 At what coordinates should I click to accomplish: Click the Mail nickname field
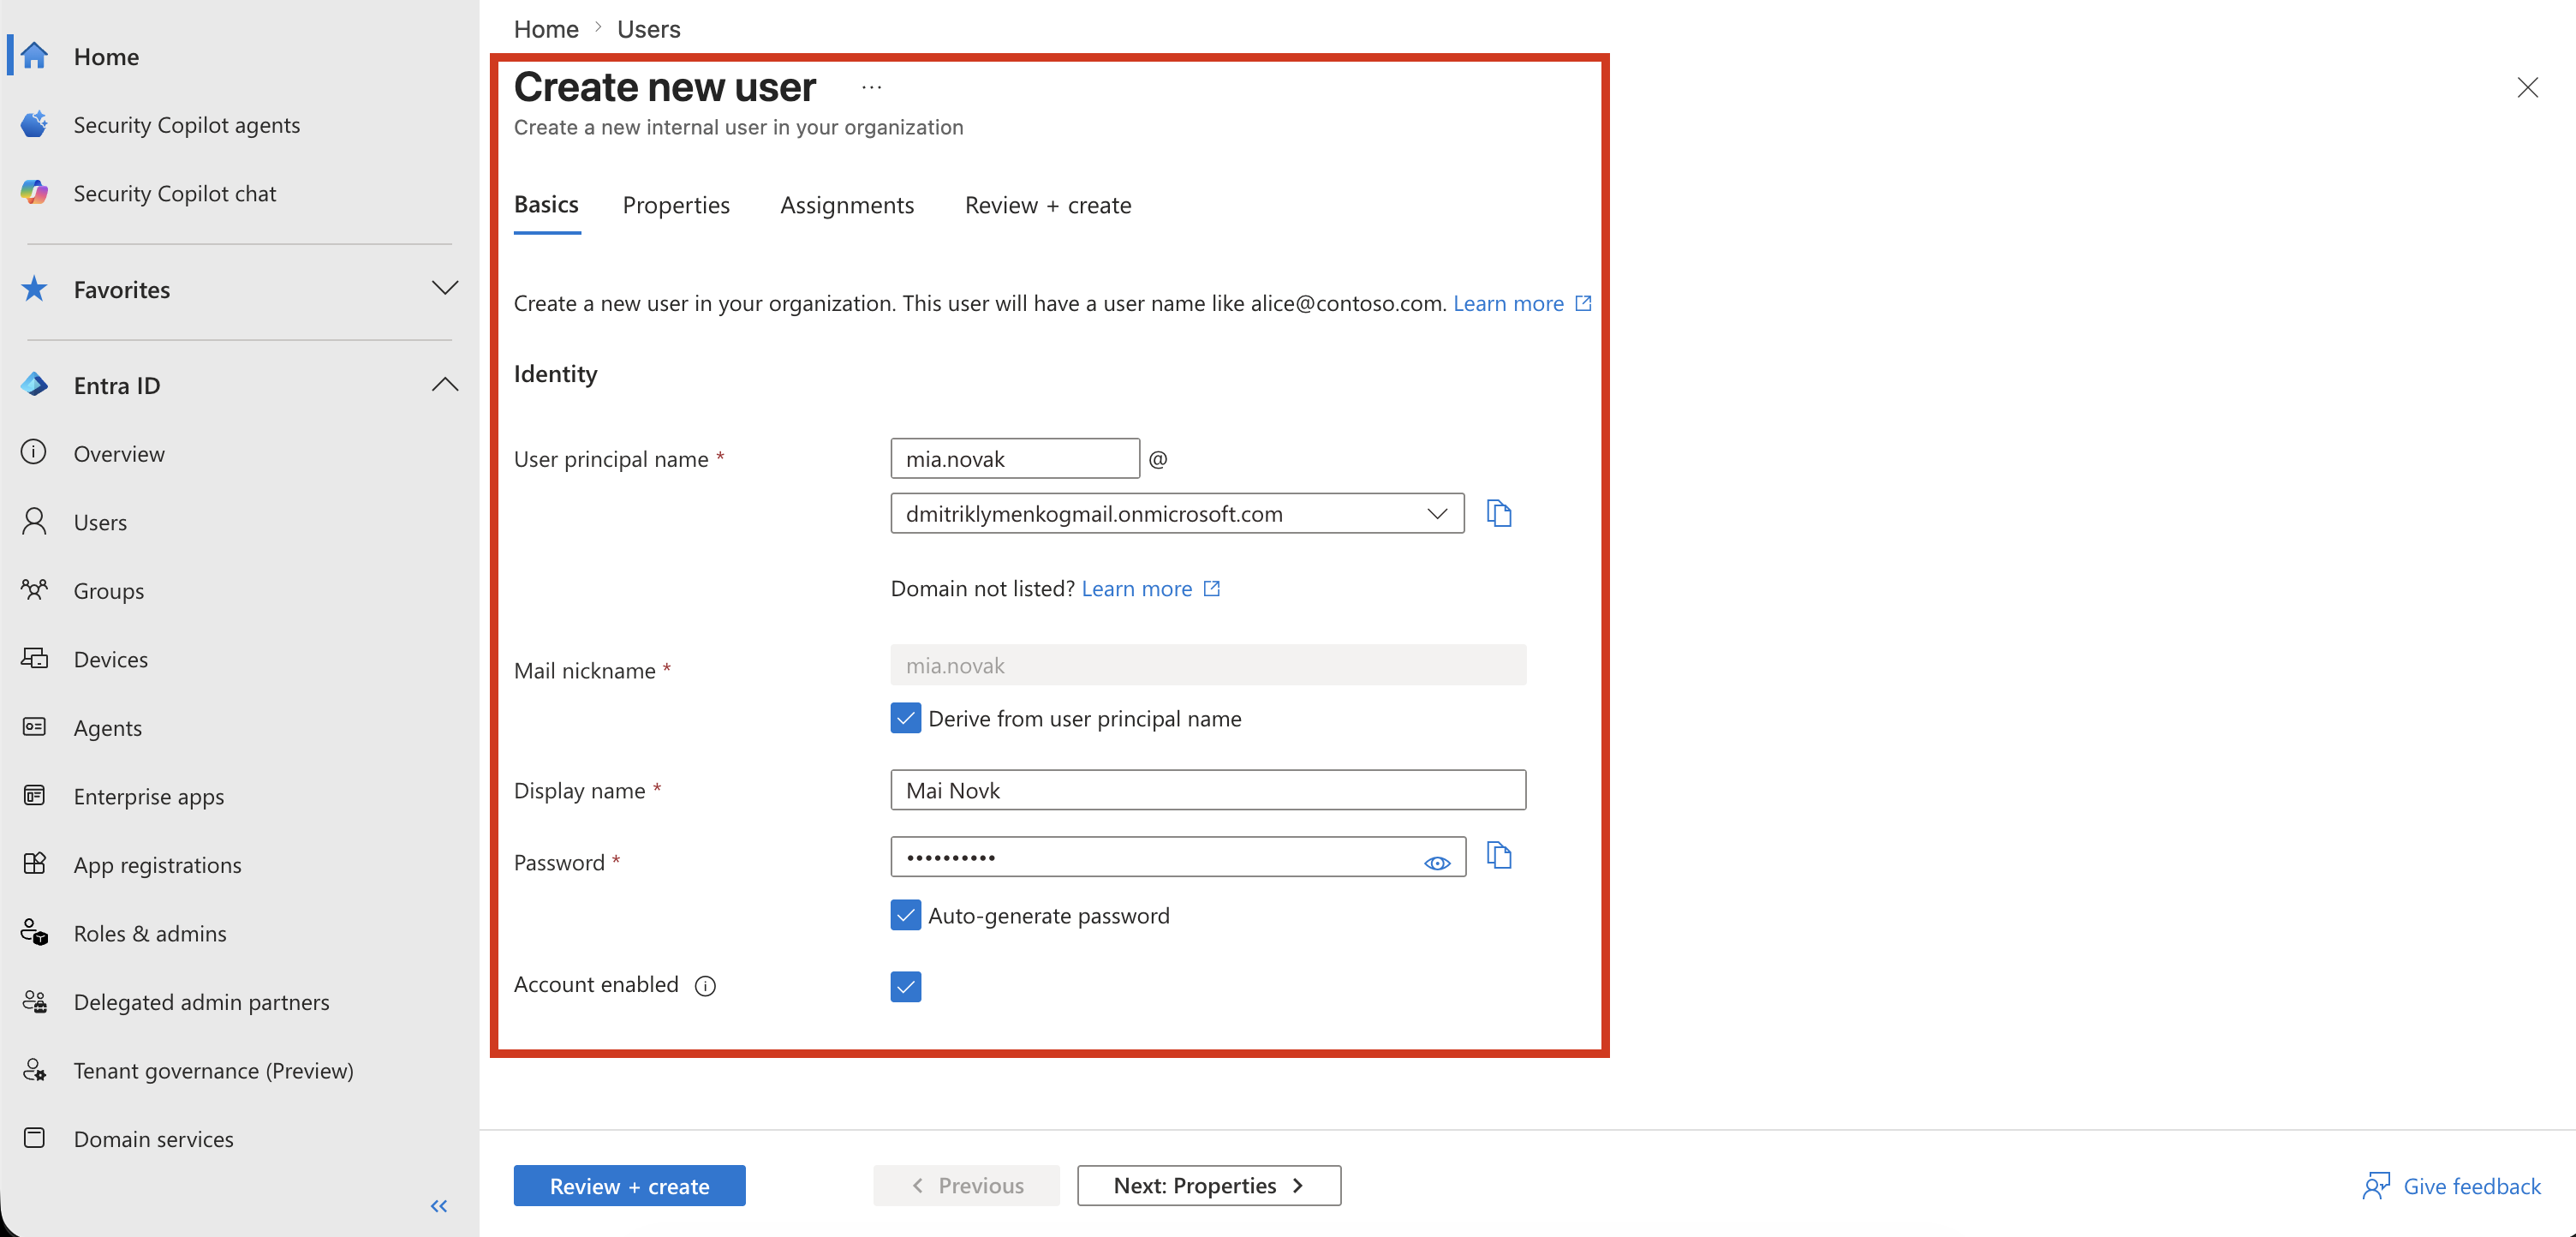tap(1208, 665)
